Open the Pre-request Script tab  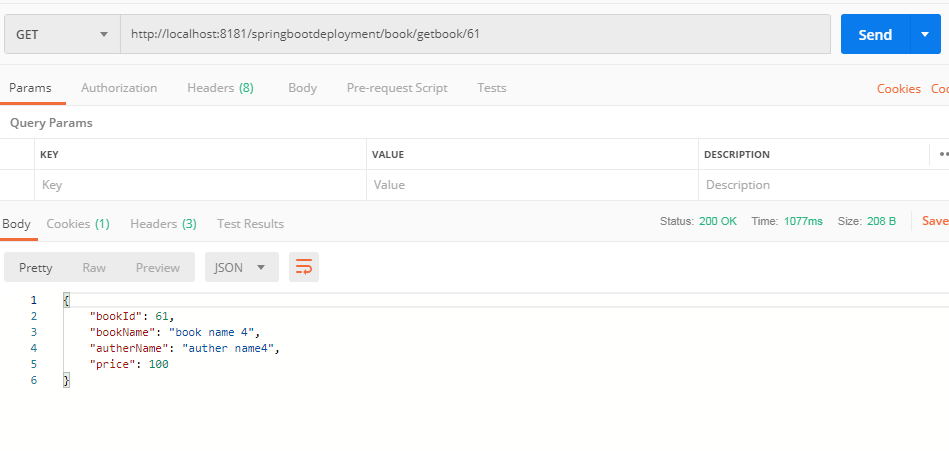(x=396, y=88)
